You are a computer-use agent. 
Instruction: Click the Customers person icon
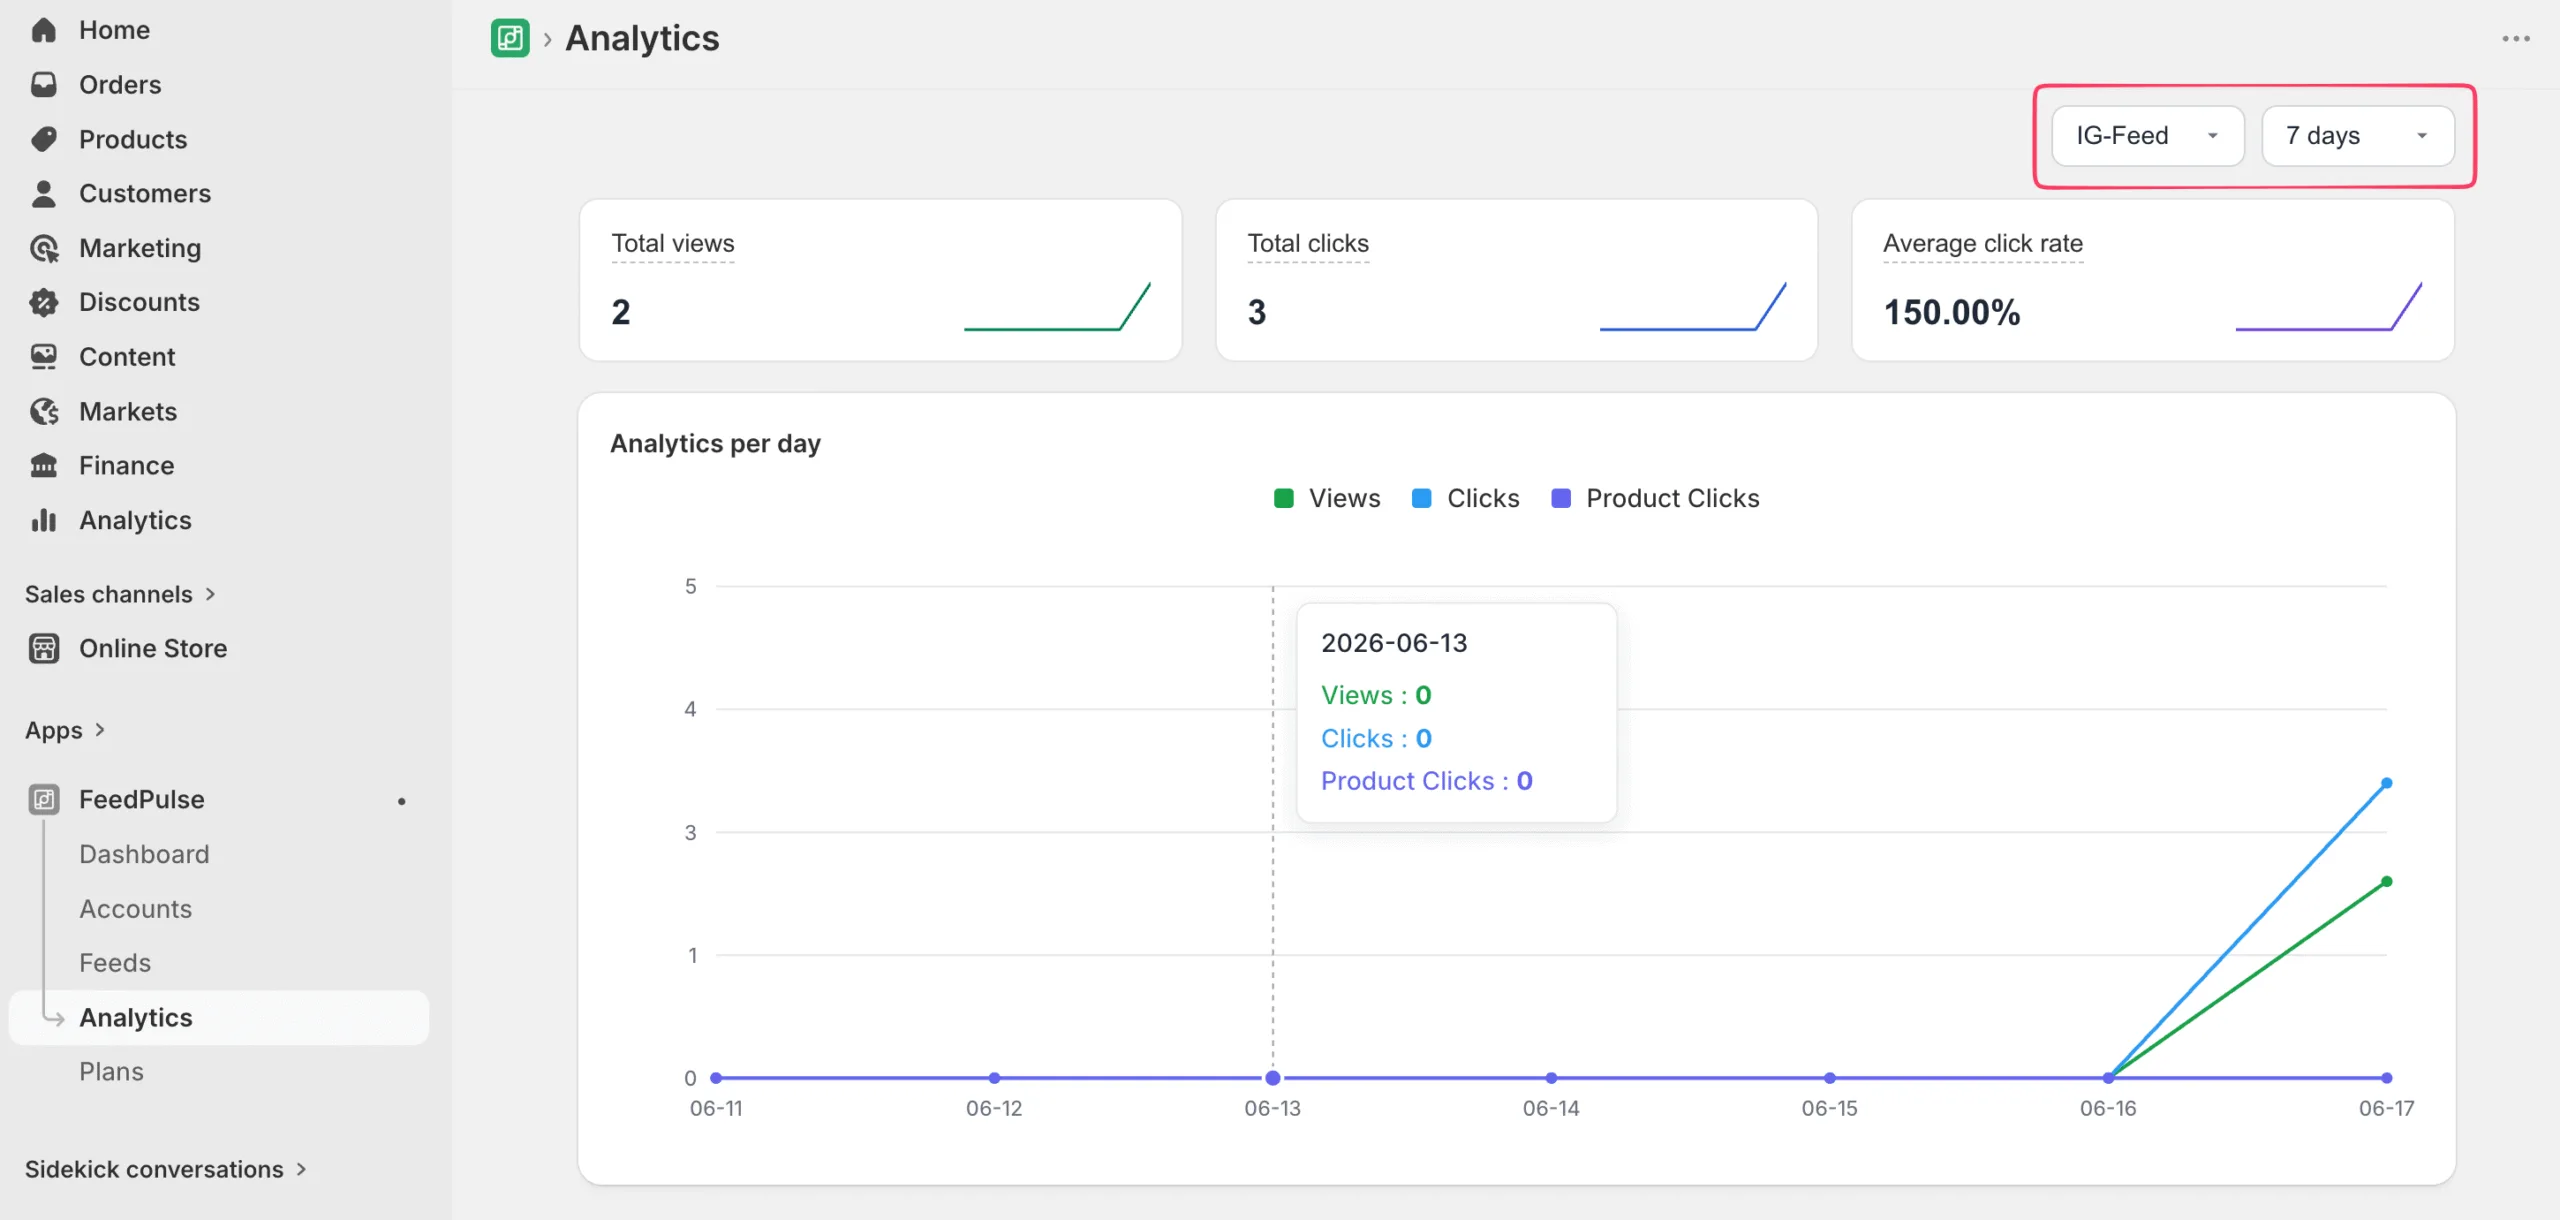[x=44, y=193]
